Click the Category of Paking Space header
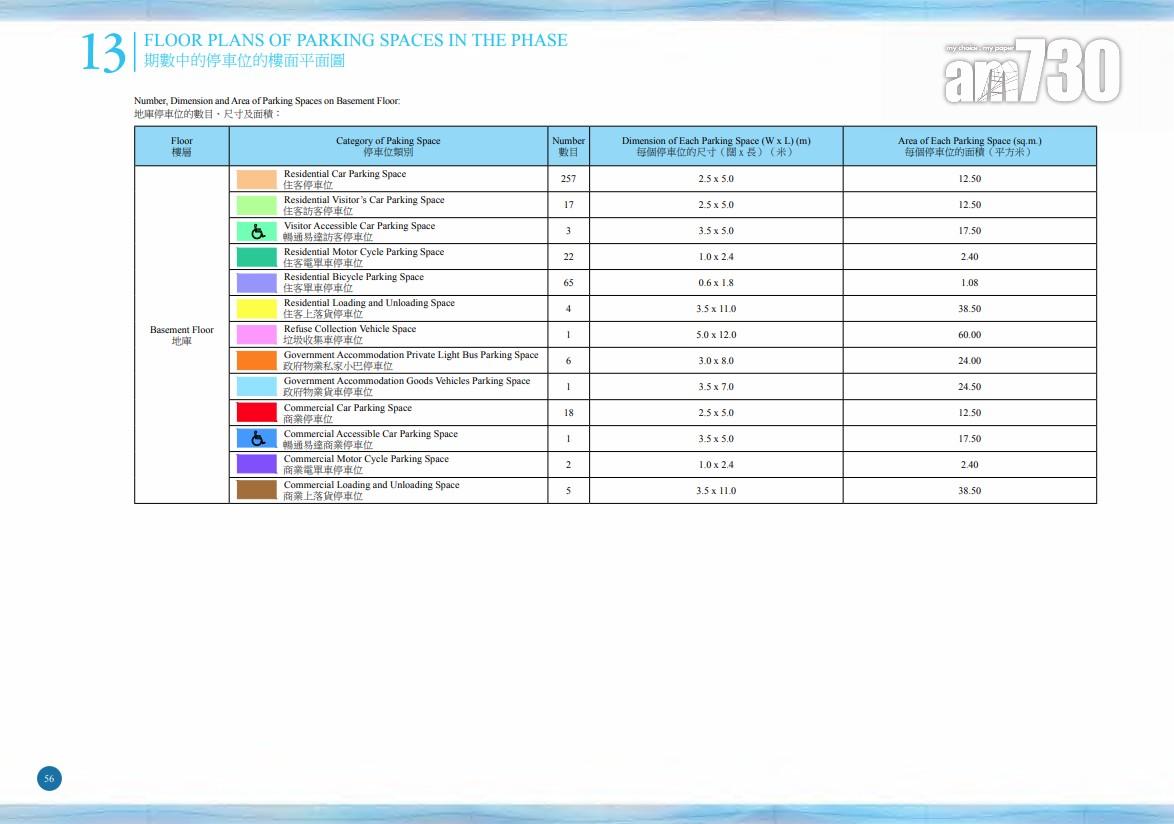The image size is (1174, 824). tap(388, 146)
